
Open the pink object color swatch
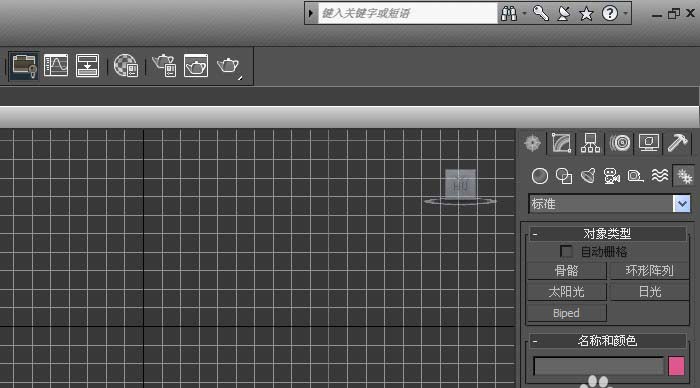tap(676, 366)
